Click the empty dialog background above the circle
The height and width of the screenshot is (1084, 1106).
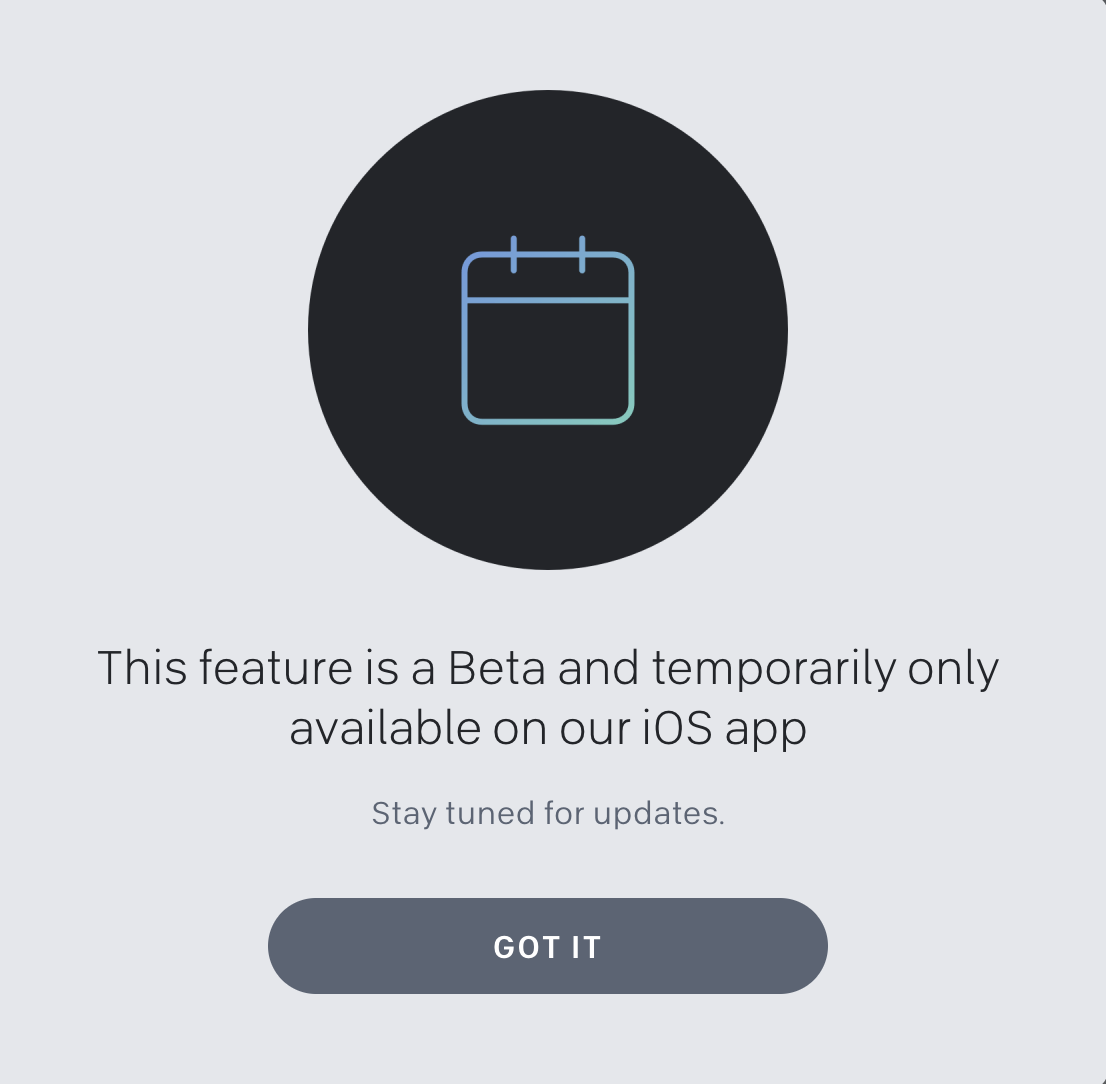coord(548,44)
